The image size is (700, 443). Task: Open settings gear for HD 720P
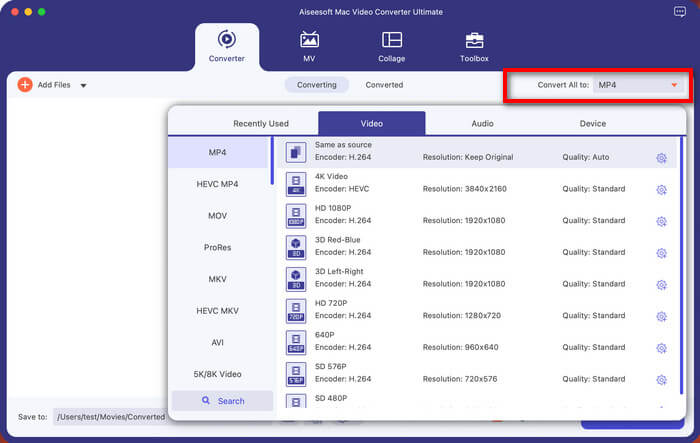[661, 316]
